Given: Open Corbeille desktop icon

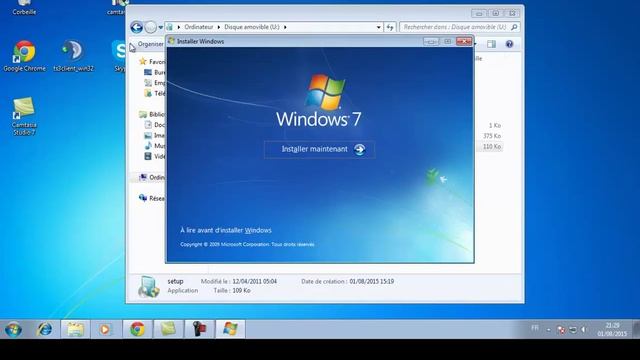Looking at the screenshot, I should (x=24, y=8).
